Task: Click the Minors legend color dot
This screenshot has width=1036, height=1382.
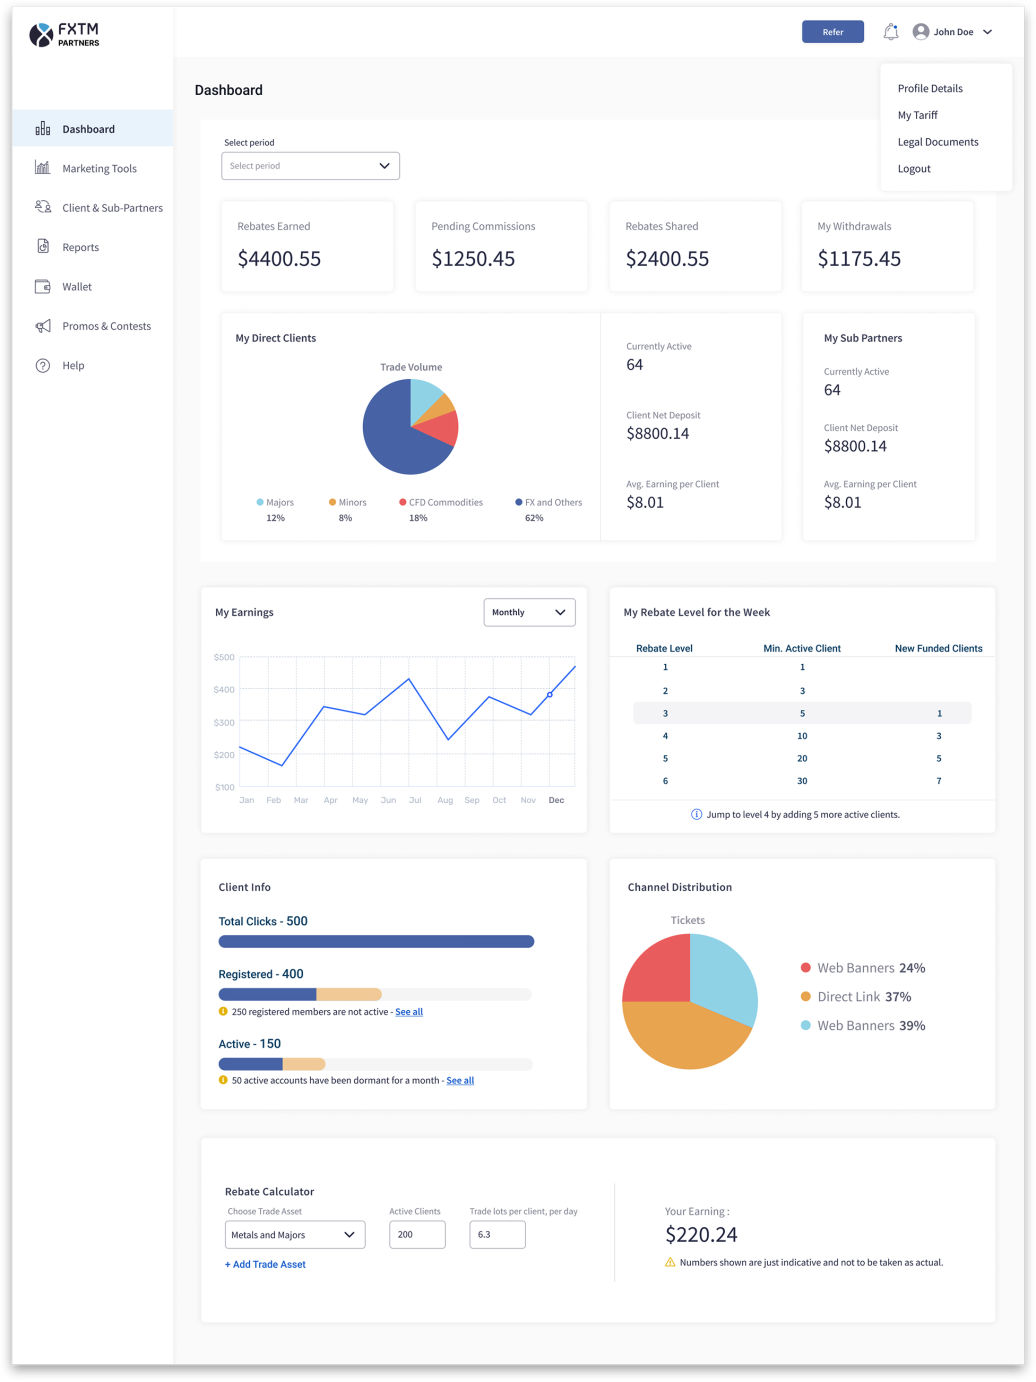Action: [x=332, y=502]
